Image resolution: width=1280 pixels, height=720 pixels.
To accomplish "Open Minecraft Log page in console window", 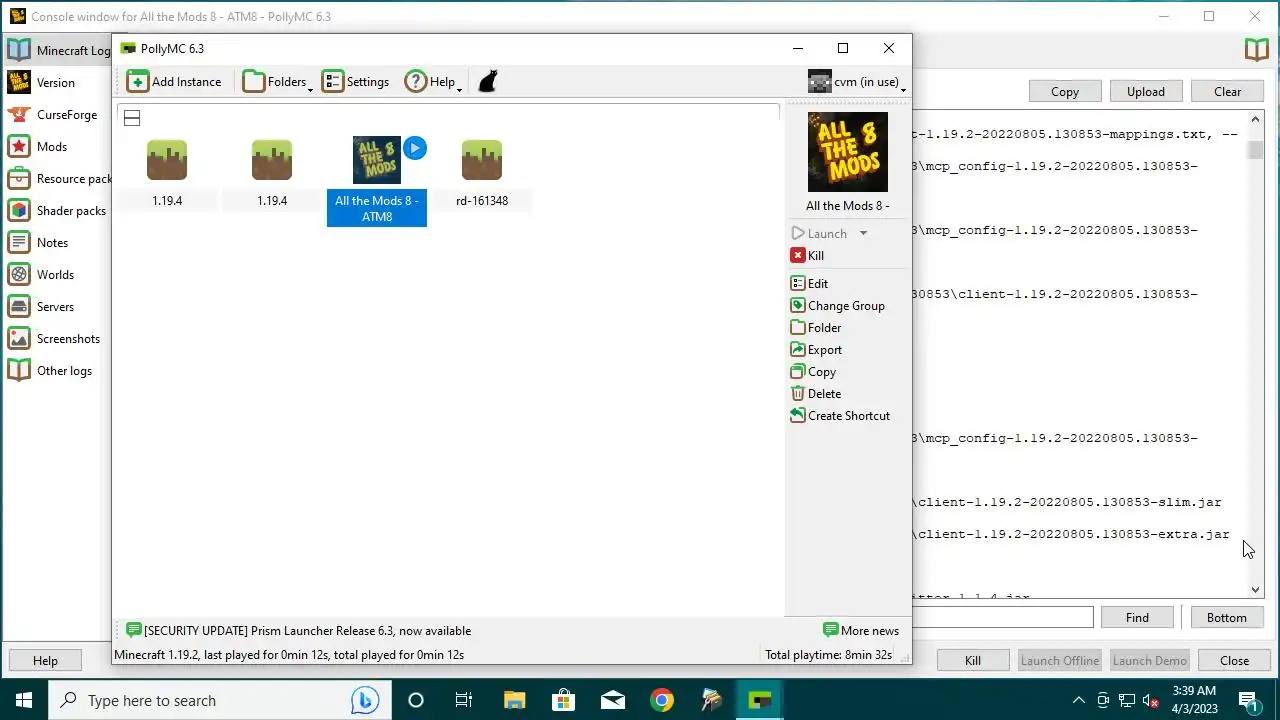I will (x=58, y=50).
